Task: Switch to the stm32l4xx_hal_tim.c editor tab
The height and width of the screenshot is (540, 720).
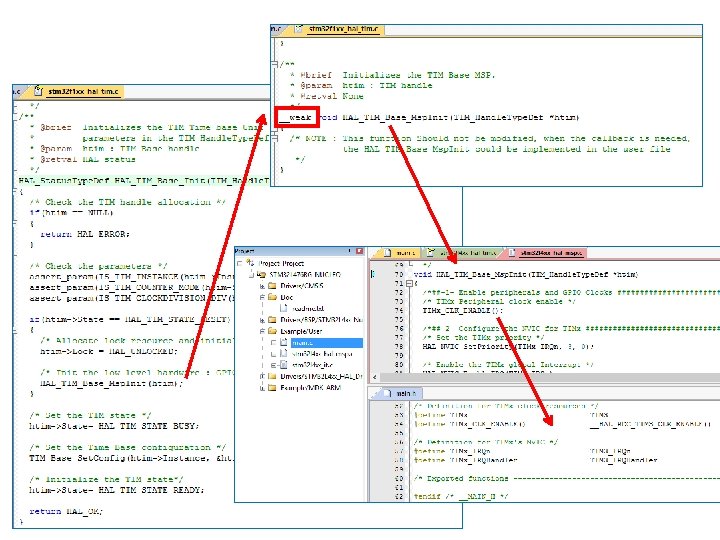Action: click(463, 253)
